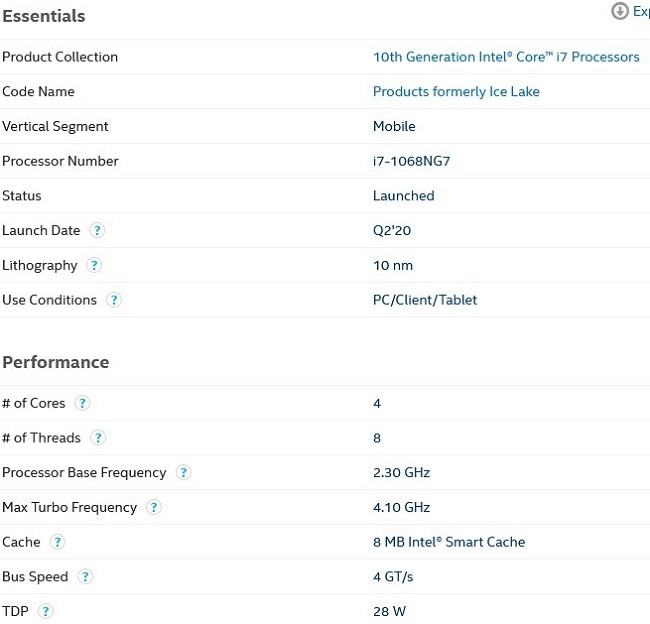This screenshot has height=624, width=650.
Task: Click the Bus Speed help icon
Action: 86,577
